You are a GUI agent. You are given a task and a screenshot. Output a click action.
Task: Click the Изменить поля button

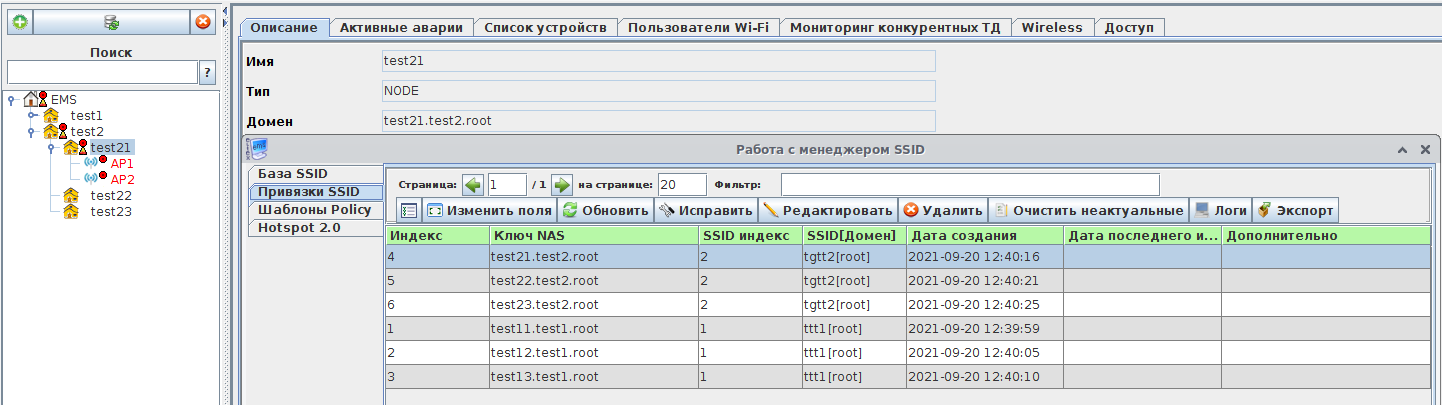489,210
